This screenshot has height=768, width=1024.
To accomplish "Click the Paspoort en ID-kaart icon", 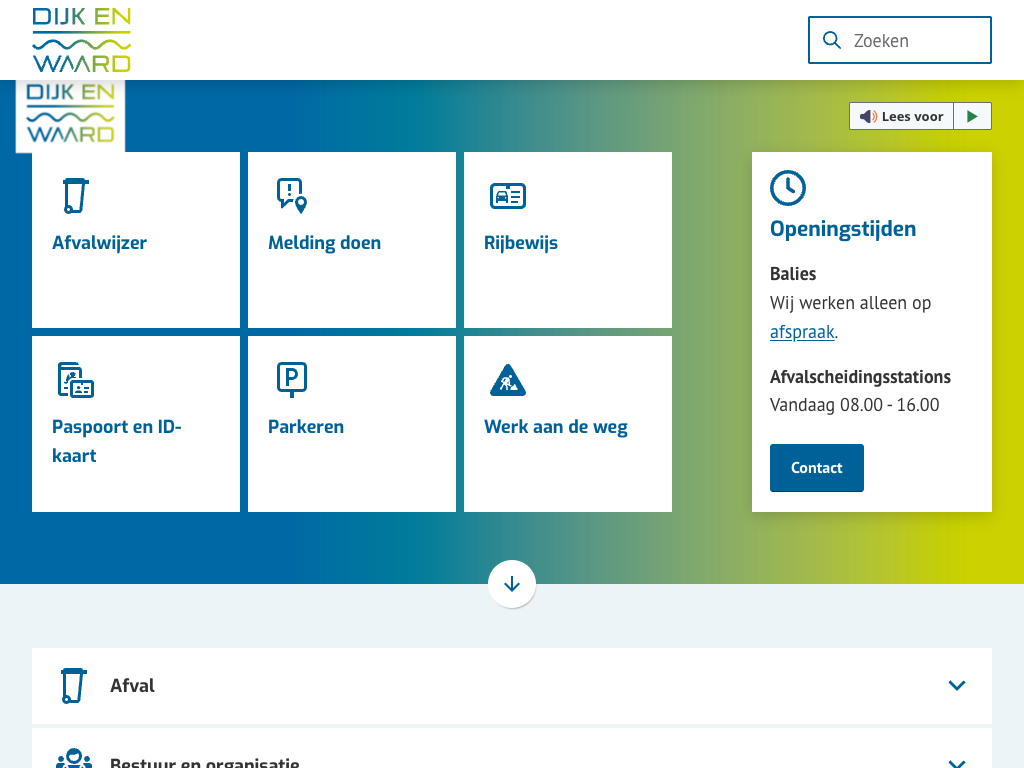I will [x=75, y=380].
